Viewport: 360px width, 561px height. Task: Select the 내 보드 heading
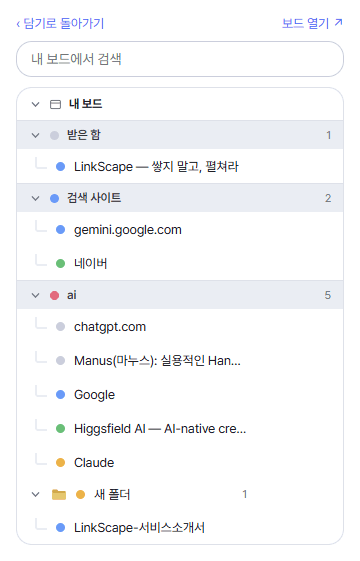(x=86, y=104)
